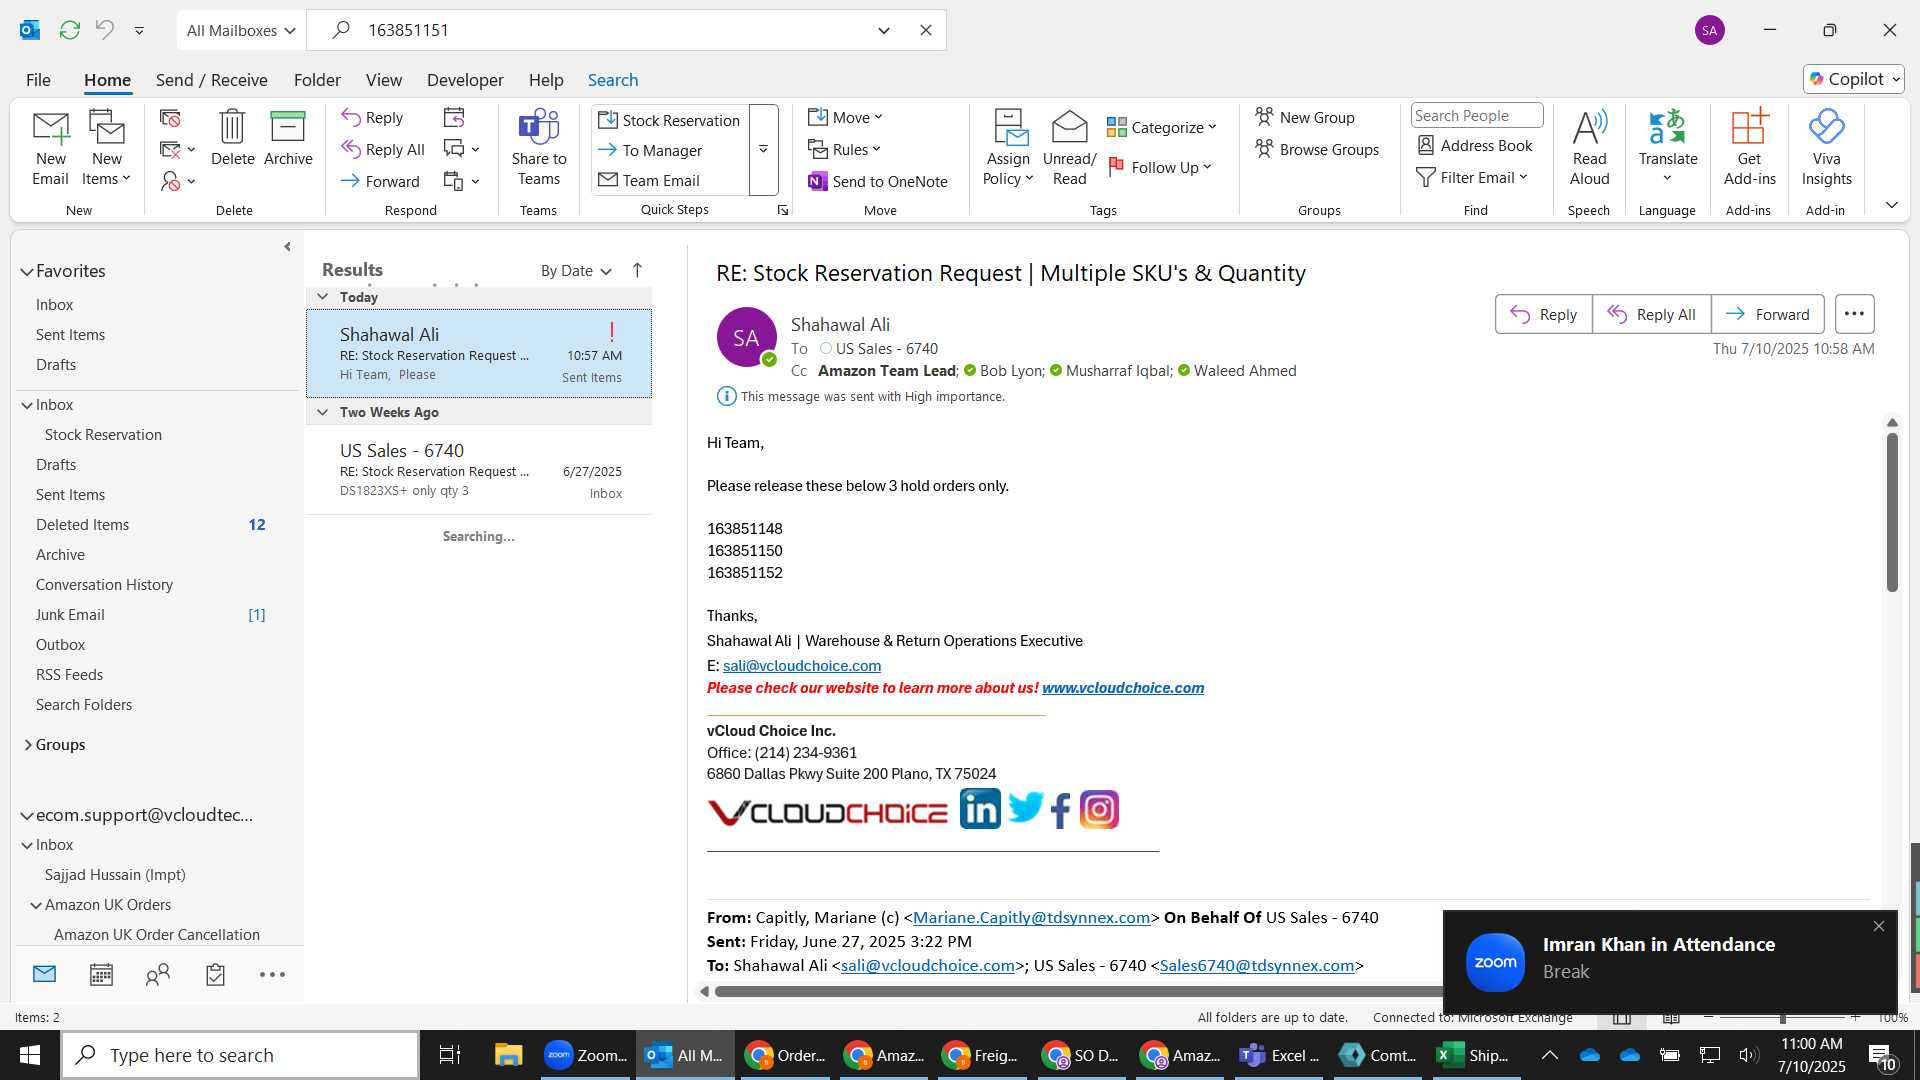This screenshot has width=1920, height=1080.
Task: Click the Delete trash can icon
Action: coord(232,127)
